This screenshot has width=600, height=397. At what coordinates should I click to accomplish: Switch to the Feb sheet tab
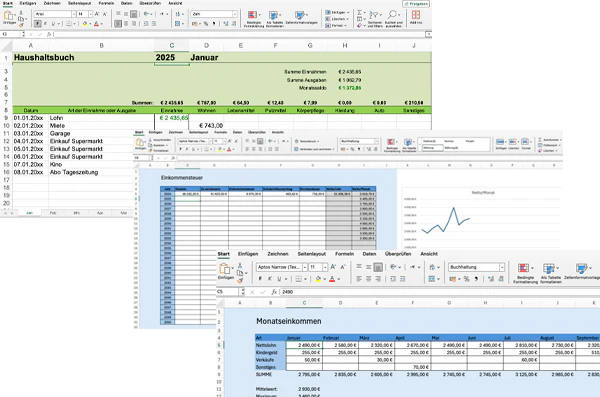tap(53, 213)
